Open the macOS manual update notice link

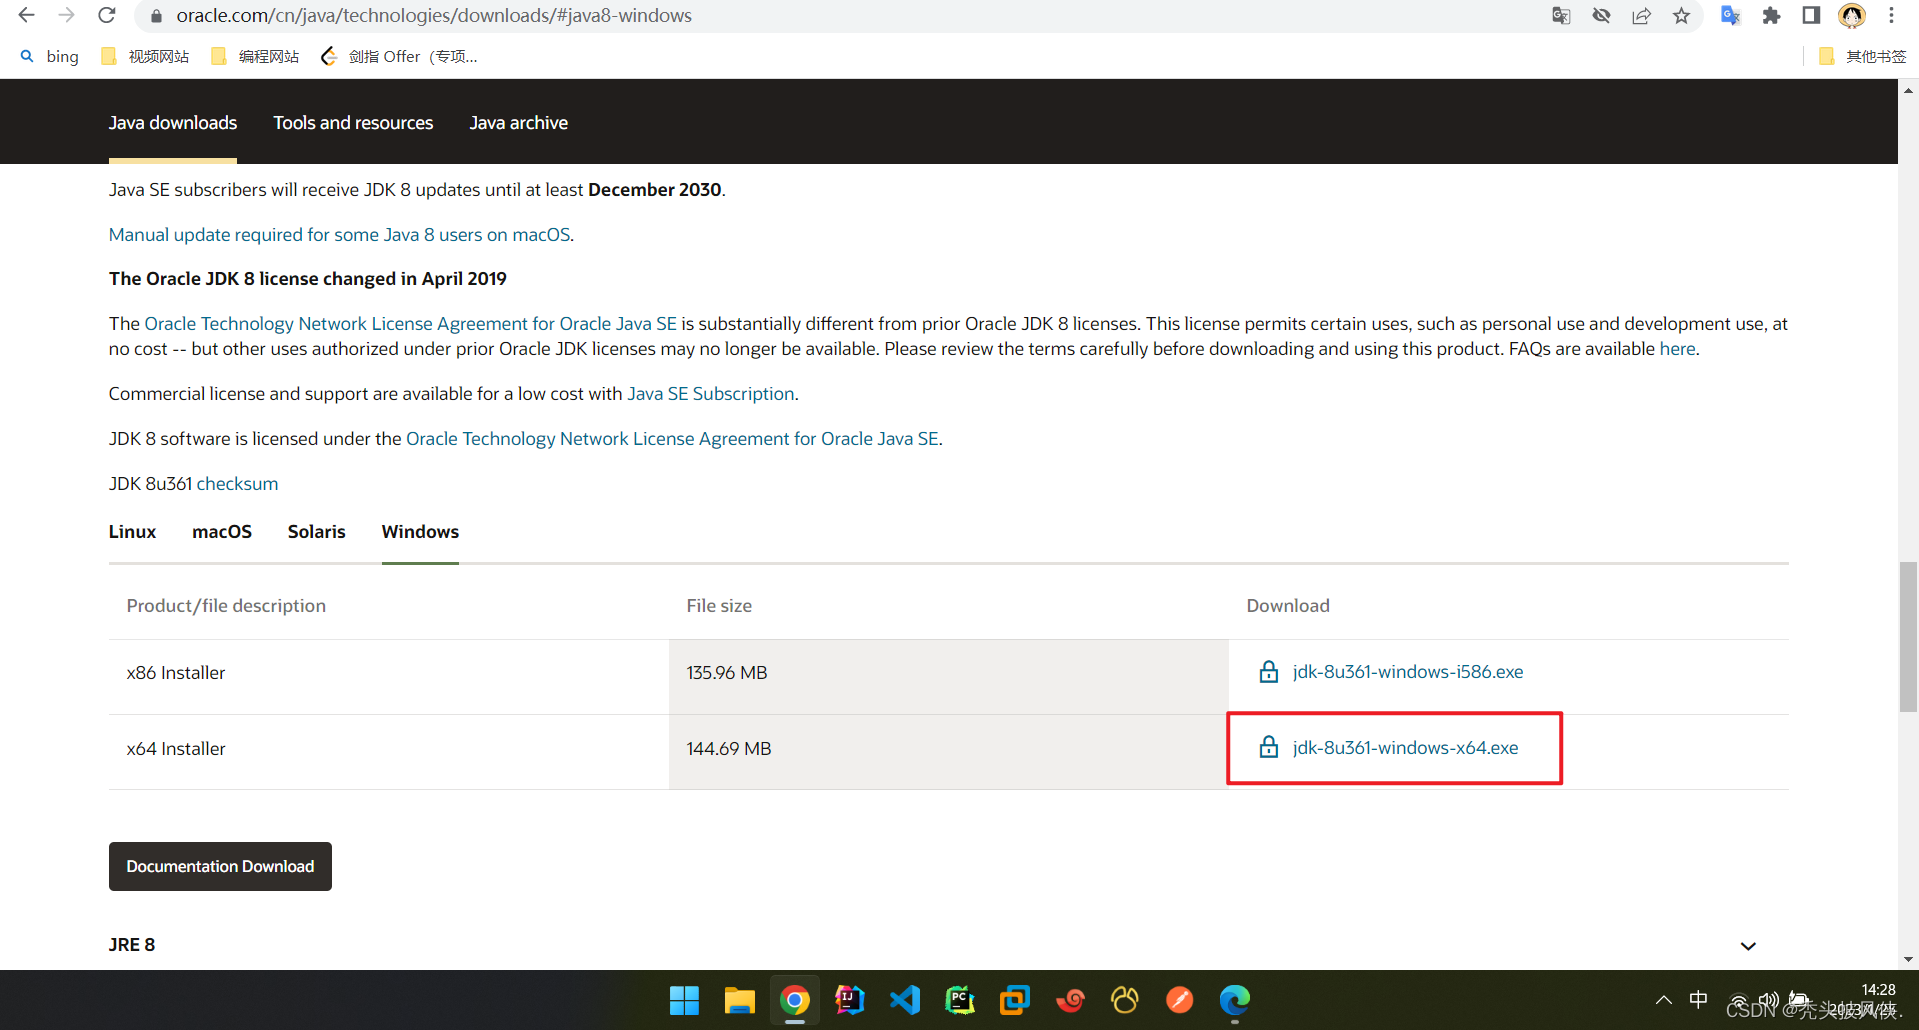click(x=340, y=234)
